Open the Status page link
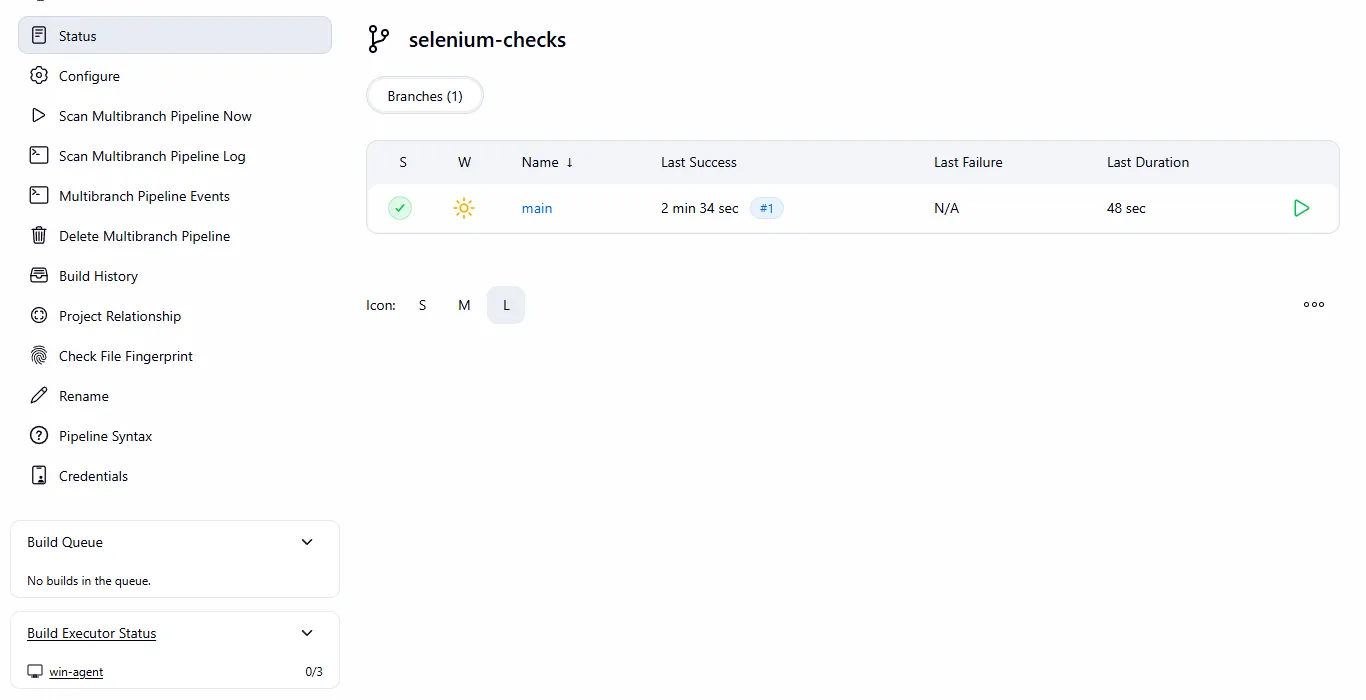1366x700 pixels. pyautogui.click(x=175, y=35)
